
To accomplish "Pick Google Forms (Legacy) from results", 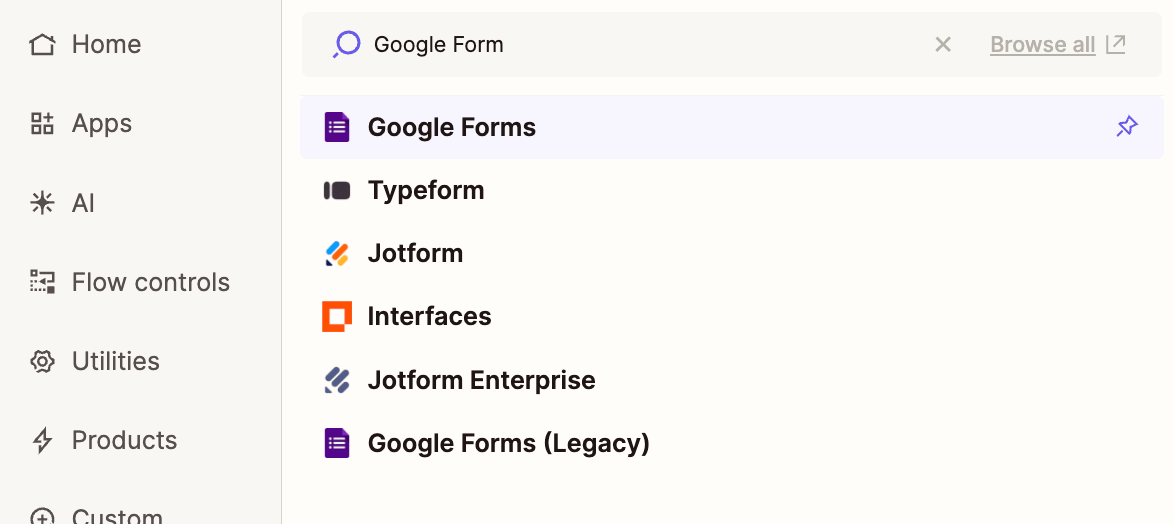I will (508, 443).
